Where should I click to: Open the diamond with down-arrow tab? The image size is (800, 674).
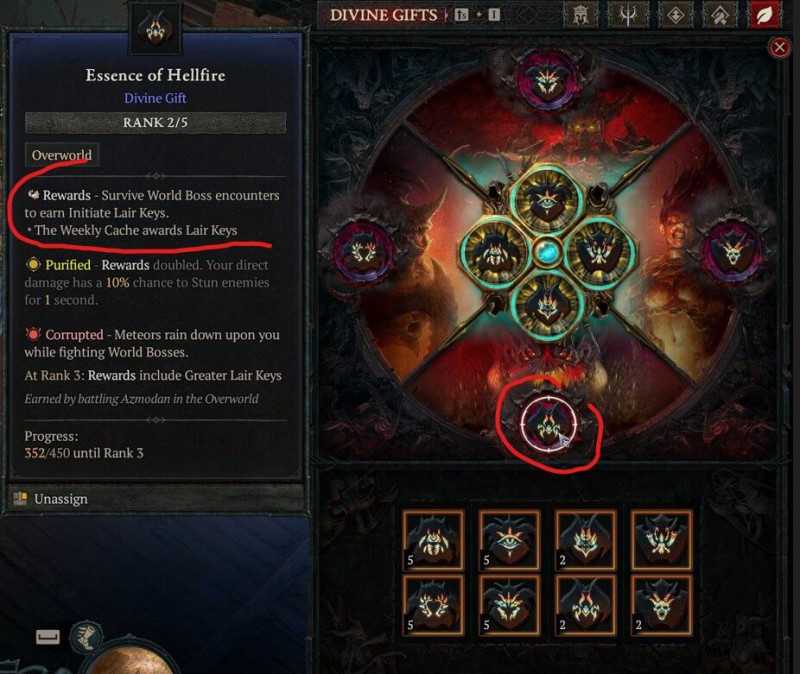[x=676, y=15]
